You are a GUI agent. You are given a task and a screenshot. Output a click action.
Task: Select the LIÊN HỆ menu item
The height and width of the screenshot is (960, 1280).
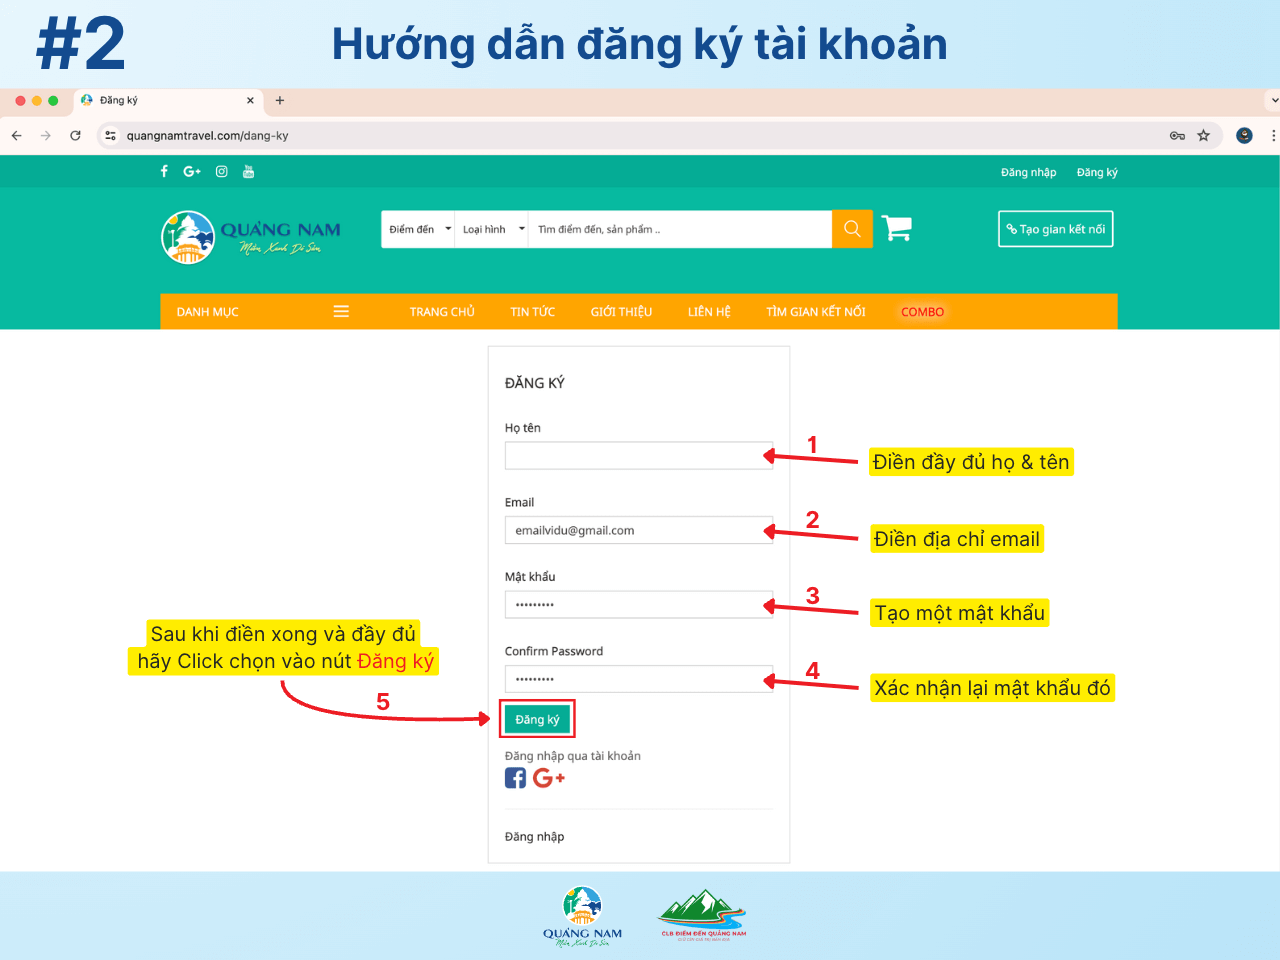709,312
